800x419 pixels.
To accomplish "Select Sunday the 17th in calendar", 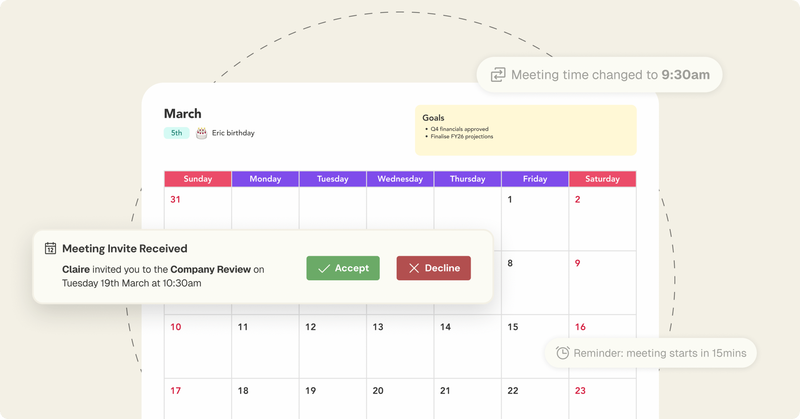I will 198,399.
